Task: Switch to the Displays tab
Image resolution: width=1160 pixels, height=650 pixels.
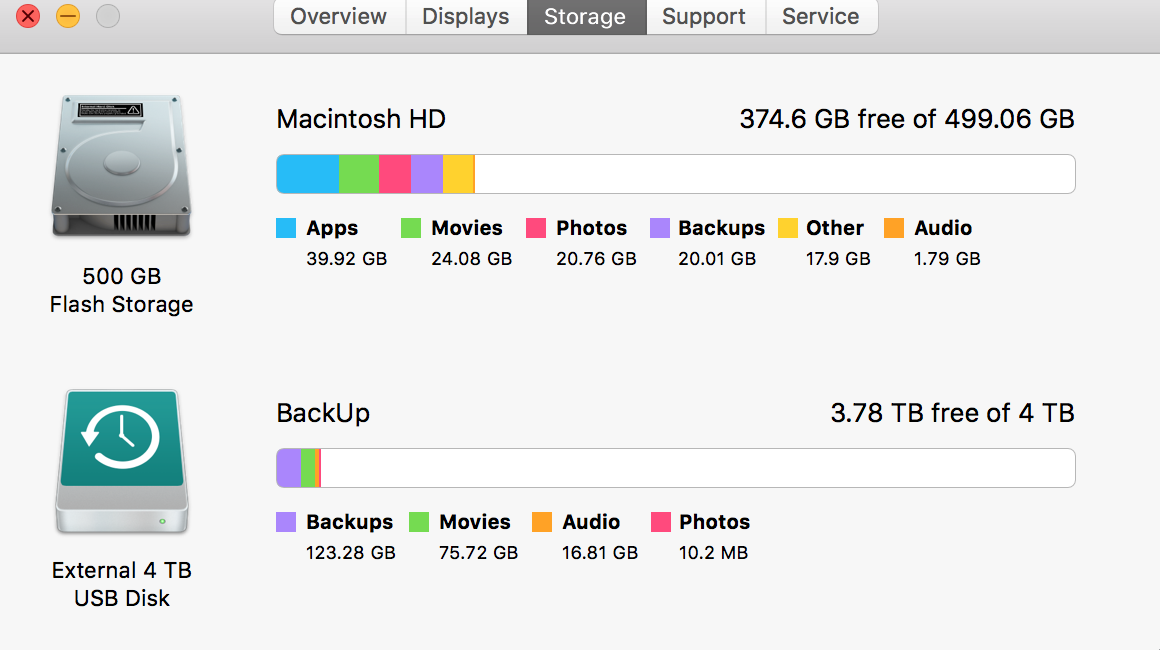Action: point(466,16)
